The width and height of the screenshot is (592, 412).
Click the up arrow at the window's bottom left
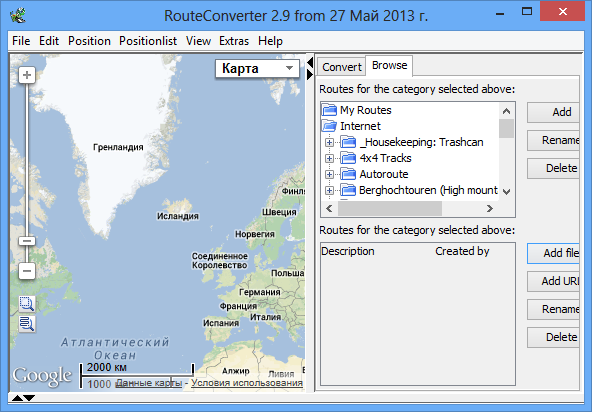pyautogui.click(x=17, y=398)
